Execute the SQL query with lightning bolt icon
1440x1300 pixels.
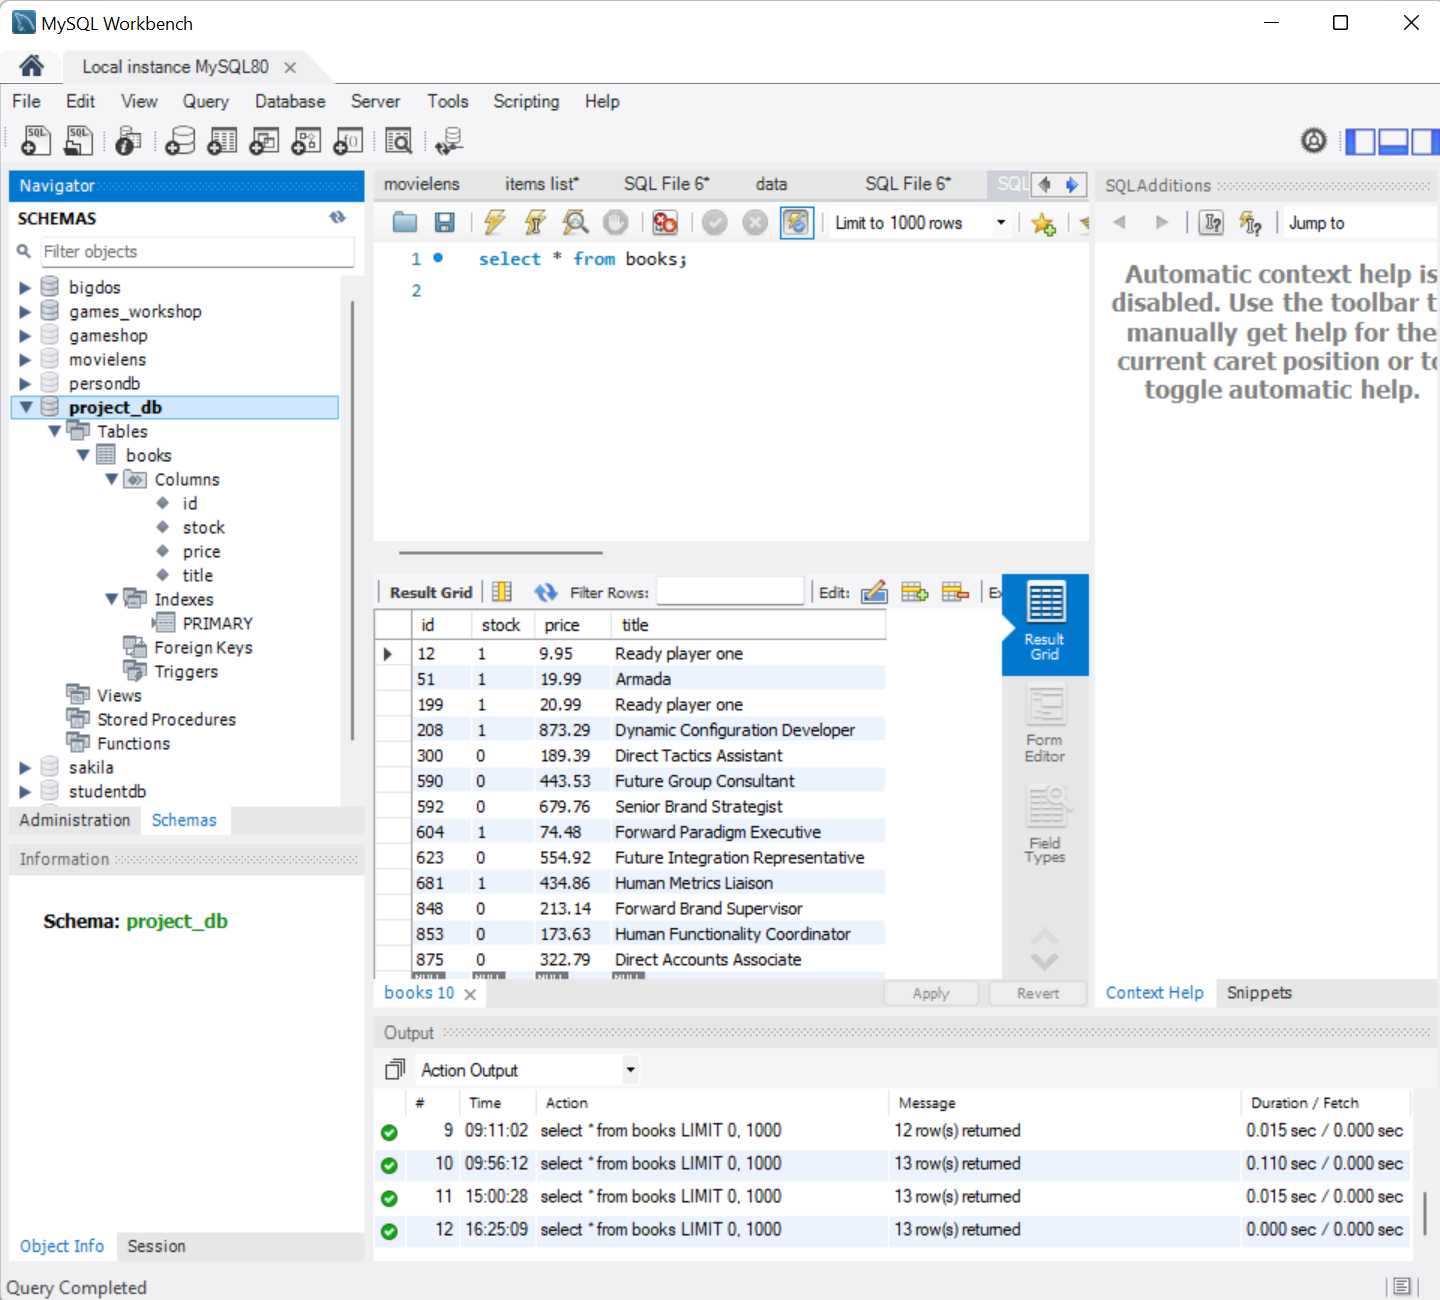click(x=495, y=222)
